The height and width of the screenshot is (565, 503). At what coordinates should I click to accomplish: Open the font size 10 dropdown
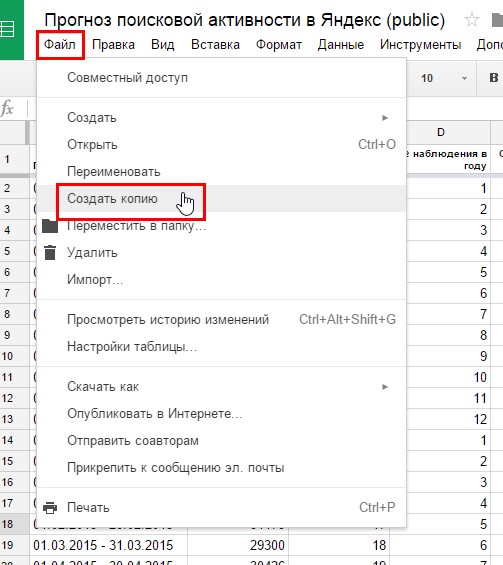(x=444, y=78)
